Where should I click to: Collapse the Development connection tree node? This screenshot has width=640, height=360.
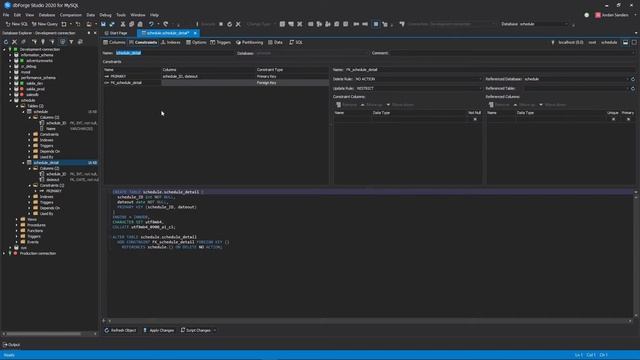(4, 49)
